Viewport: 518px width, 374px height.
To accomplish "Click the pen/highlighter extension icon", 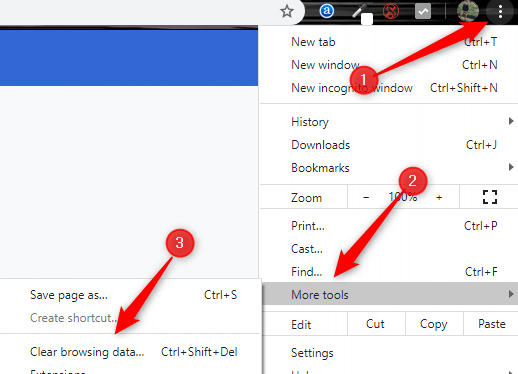I will tap(362, 13).
